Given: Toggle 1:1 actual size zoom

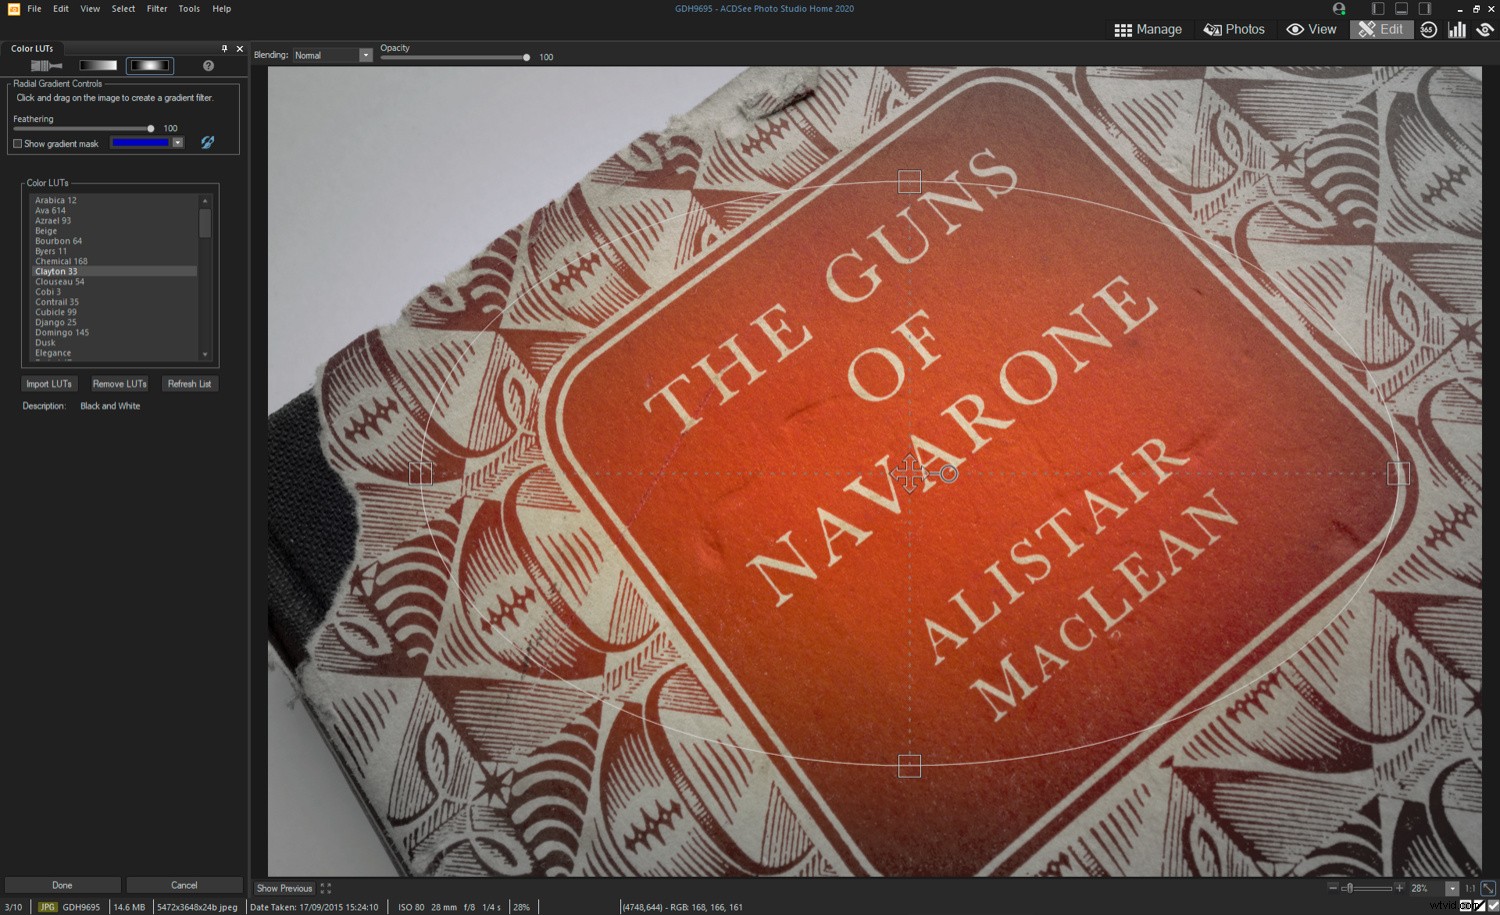Looking at the screenshot, I should (x=1470, y=888).
